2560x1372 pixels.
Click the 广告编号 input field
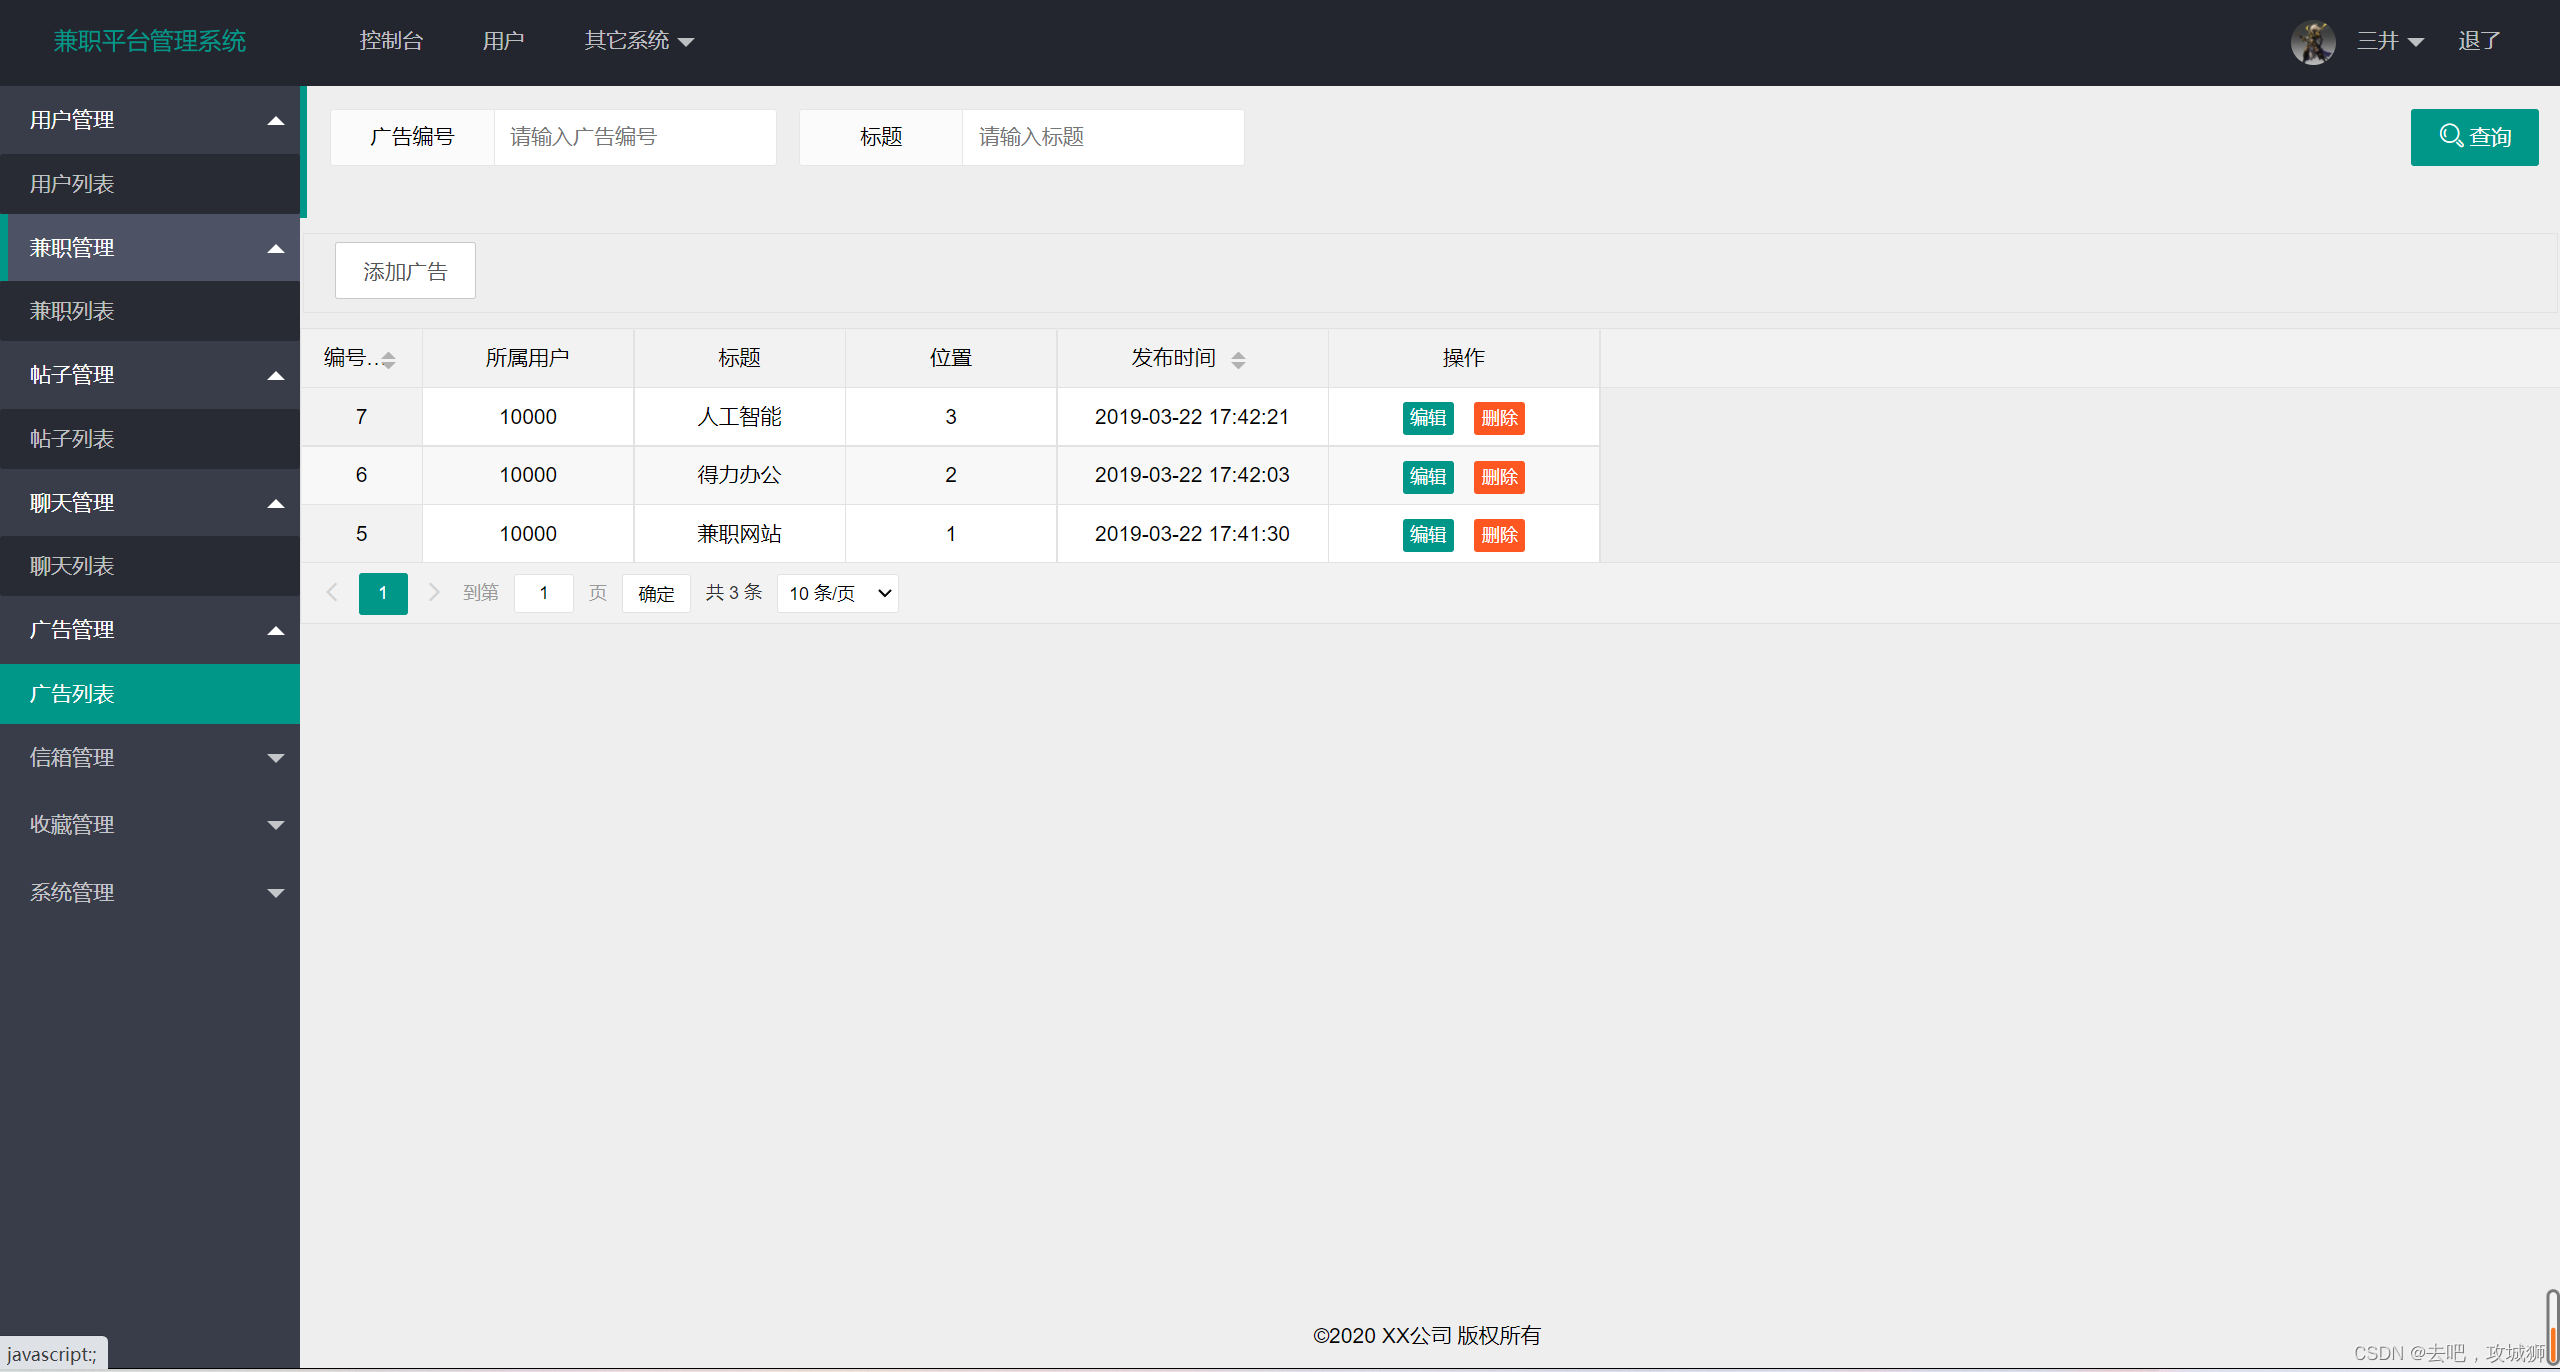coord(634,137)
